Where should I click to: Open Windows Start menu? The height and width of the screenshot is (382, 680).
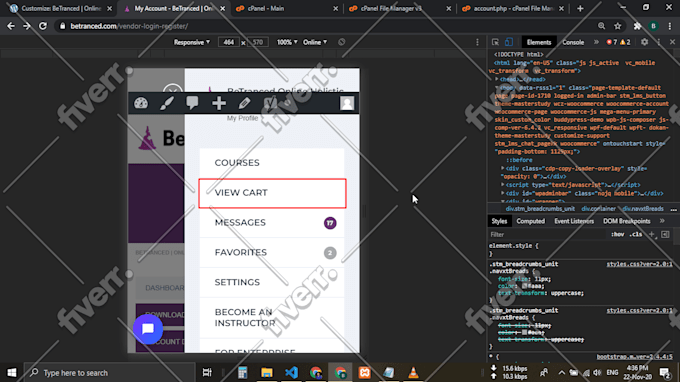coord(12,372)
